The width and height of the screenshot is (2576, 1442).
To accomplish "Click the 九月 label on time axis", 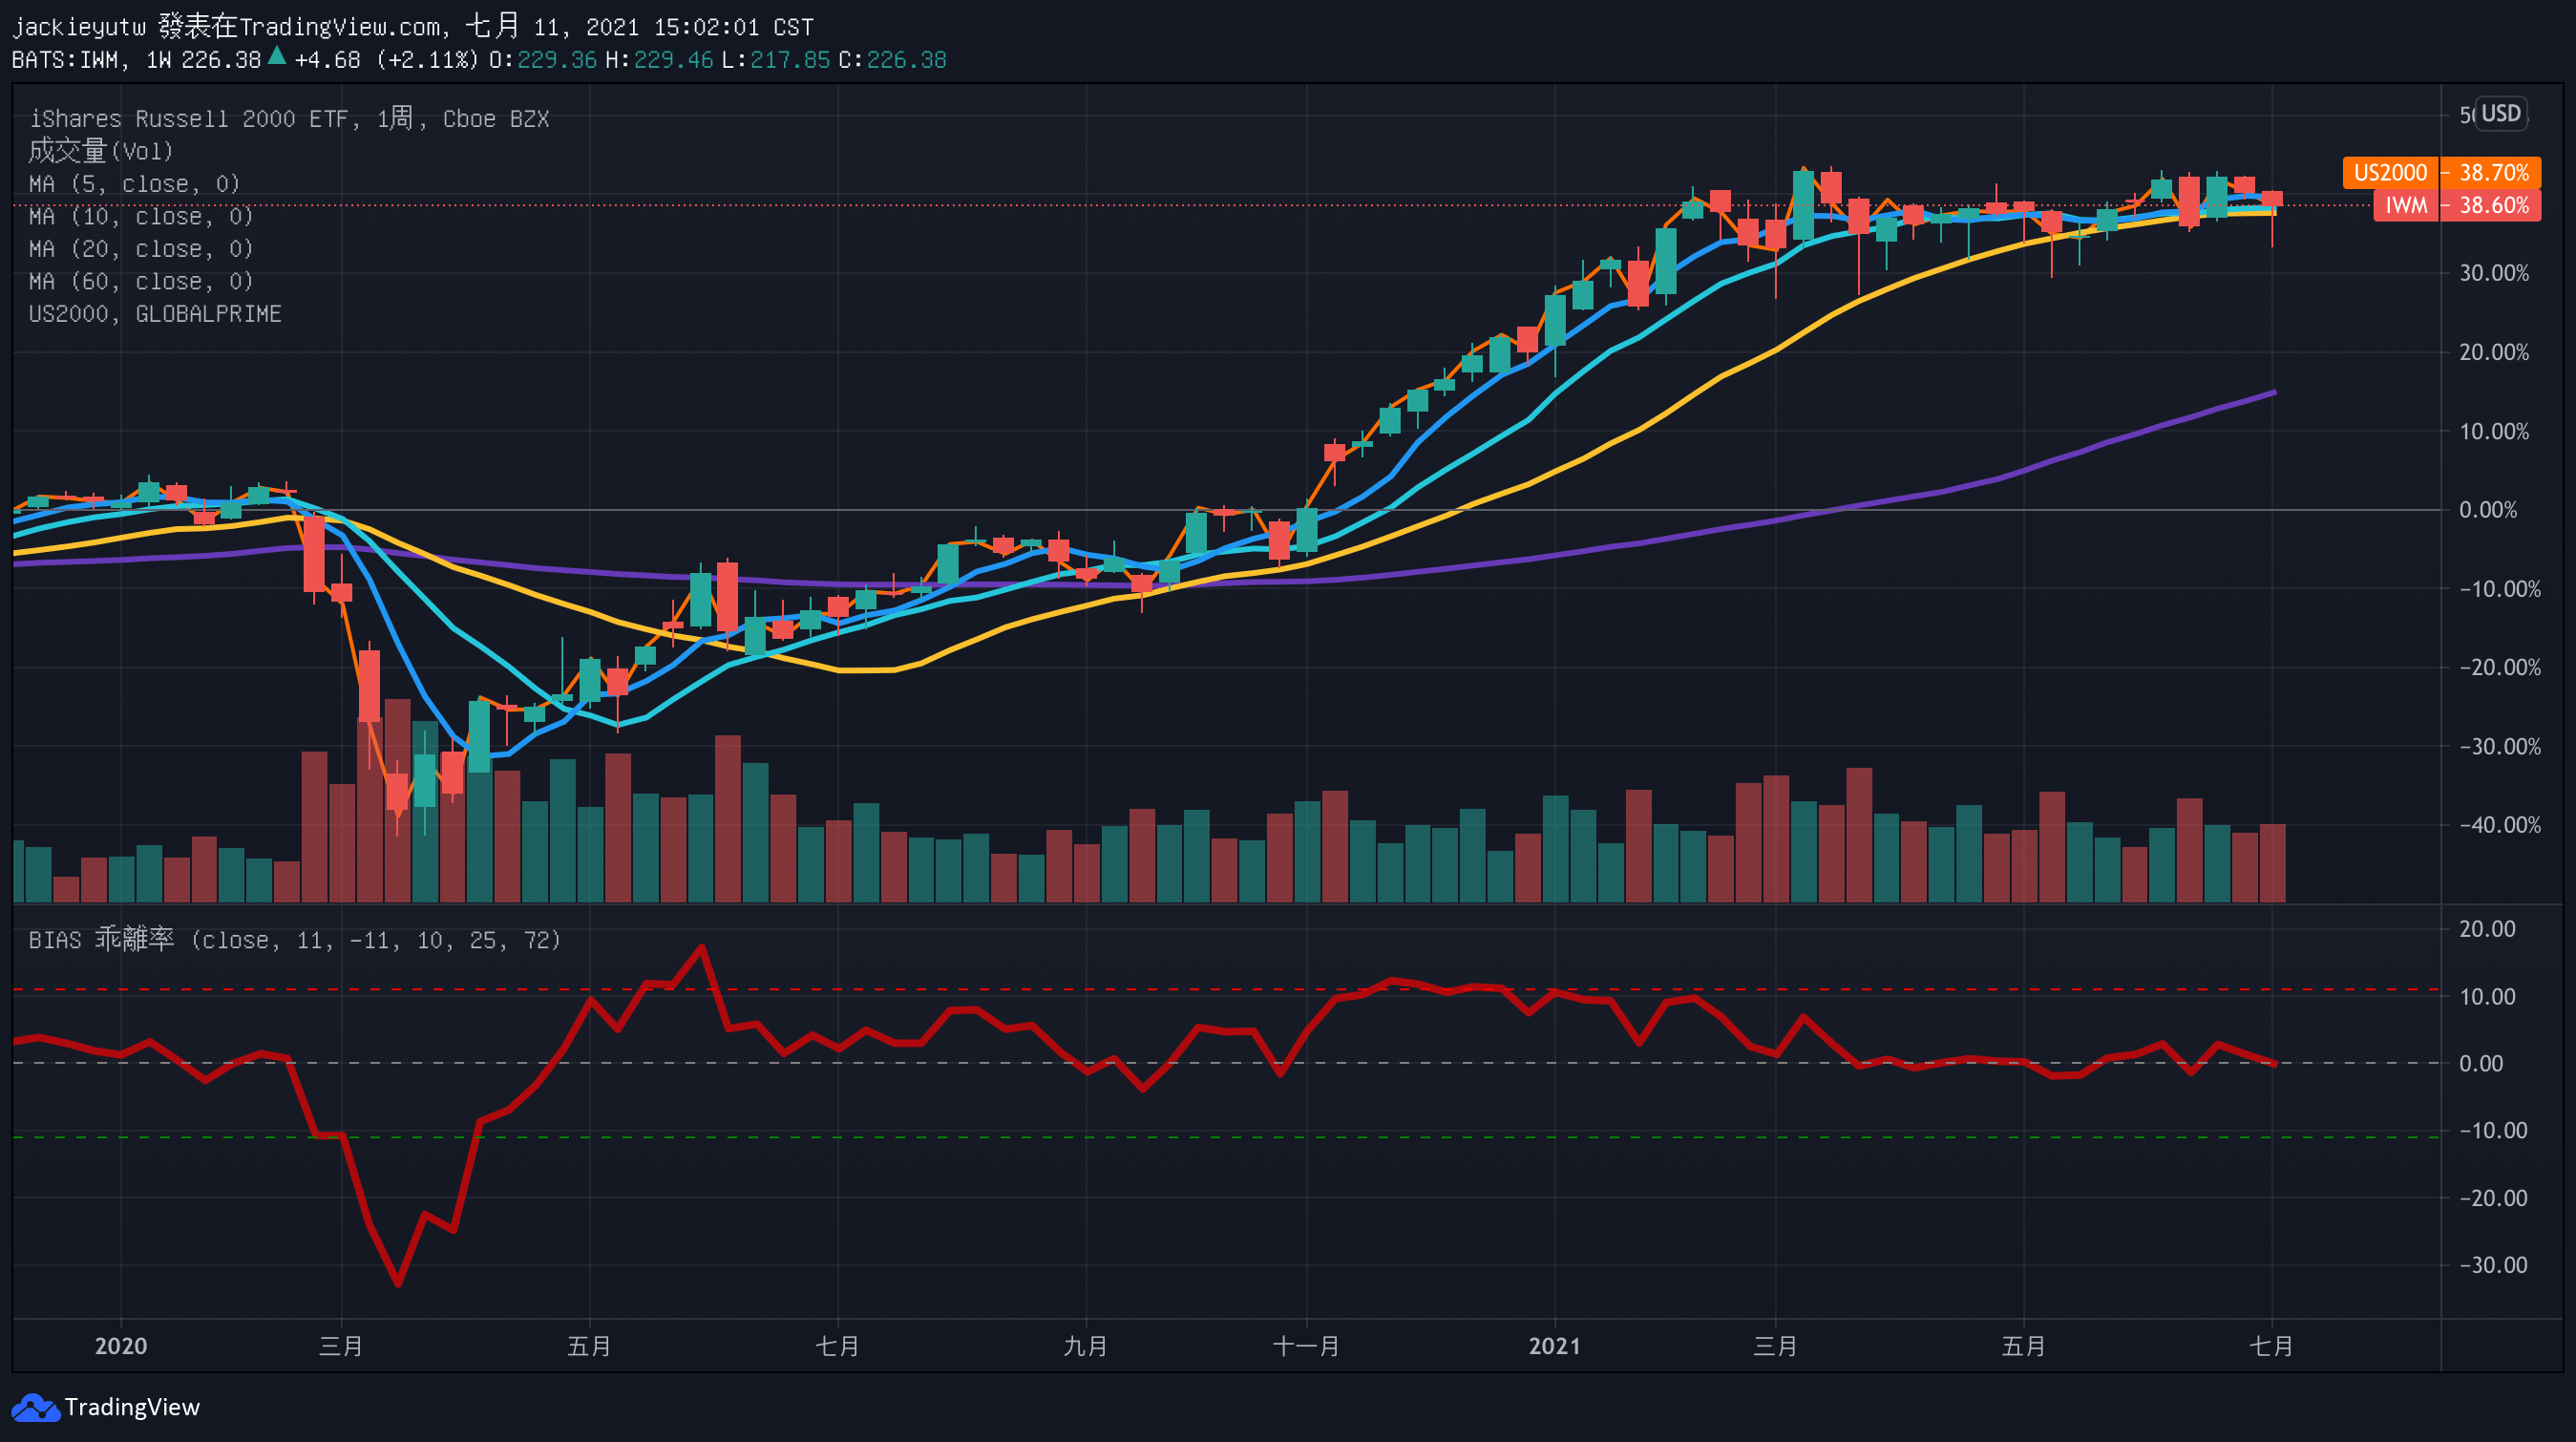I will pyautogui.click(x=1085, y=1346).
